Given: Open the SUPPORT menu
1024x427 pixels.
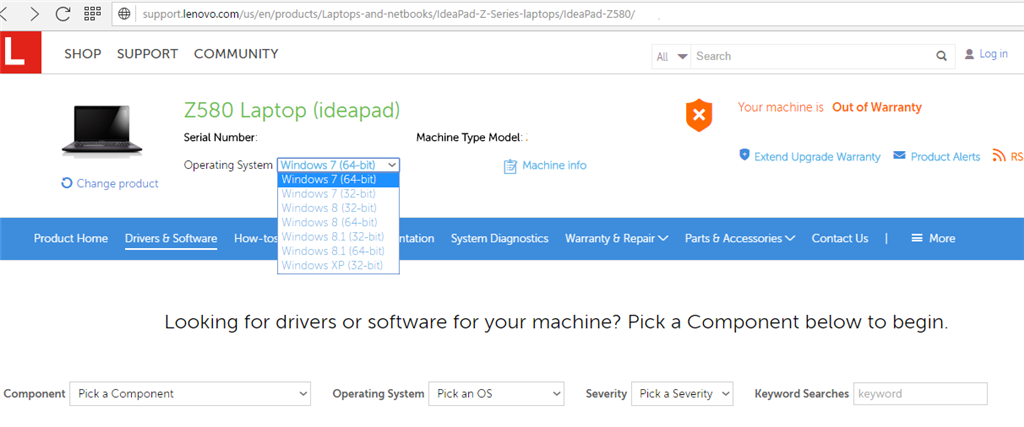Looking at the screenshot, I should pos(148,54).
